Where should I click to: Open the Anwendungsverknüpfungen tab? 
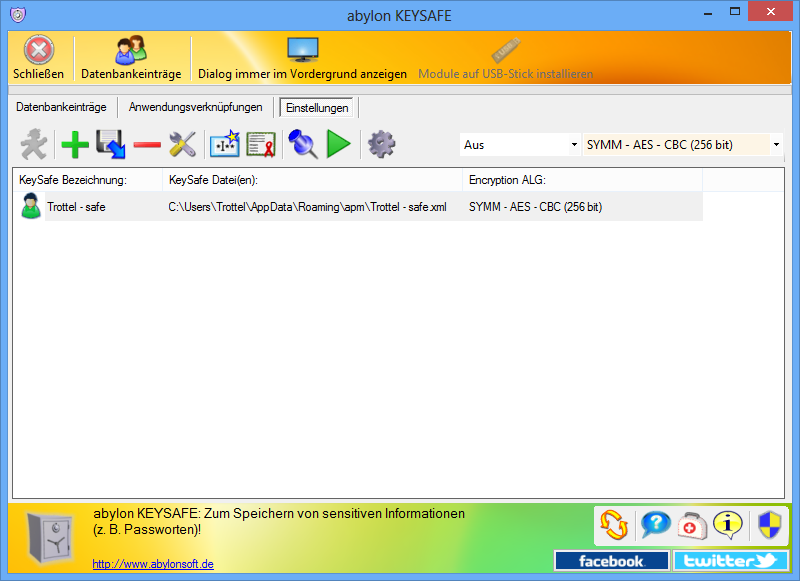click(x=195, y=107)
